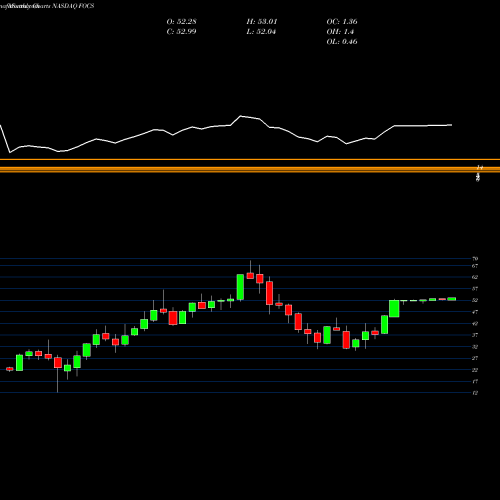
Task: Click the 17 price axis label
Action: point(475,381)
